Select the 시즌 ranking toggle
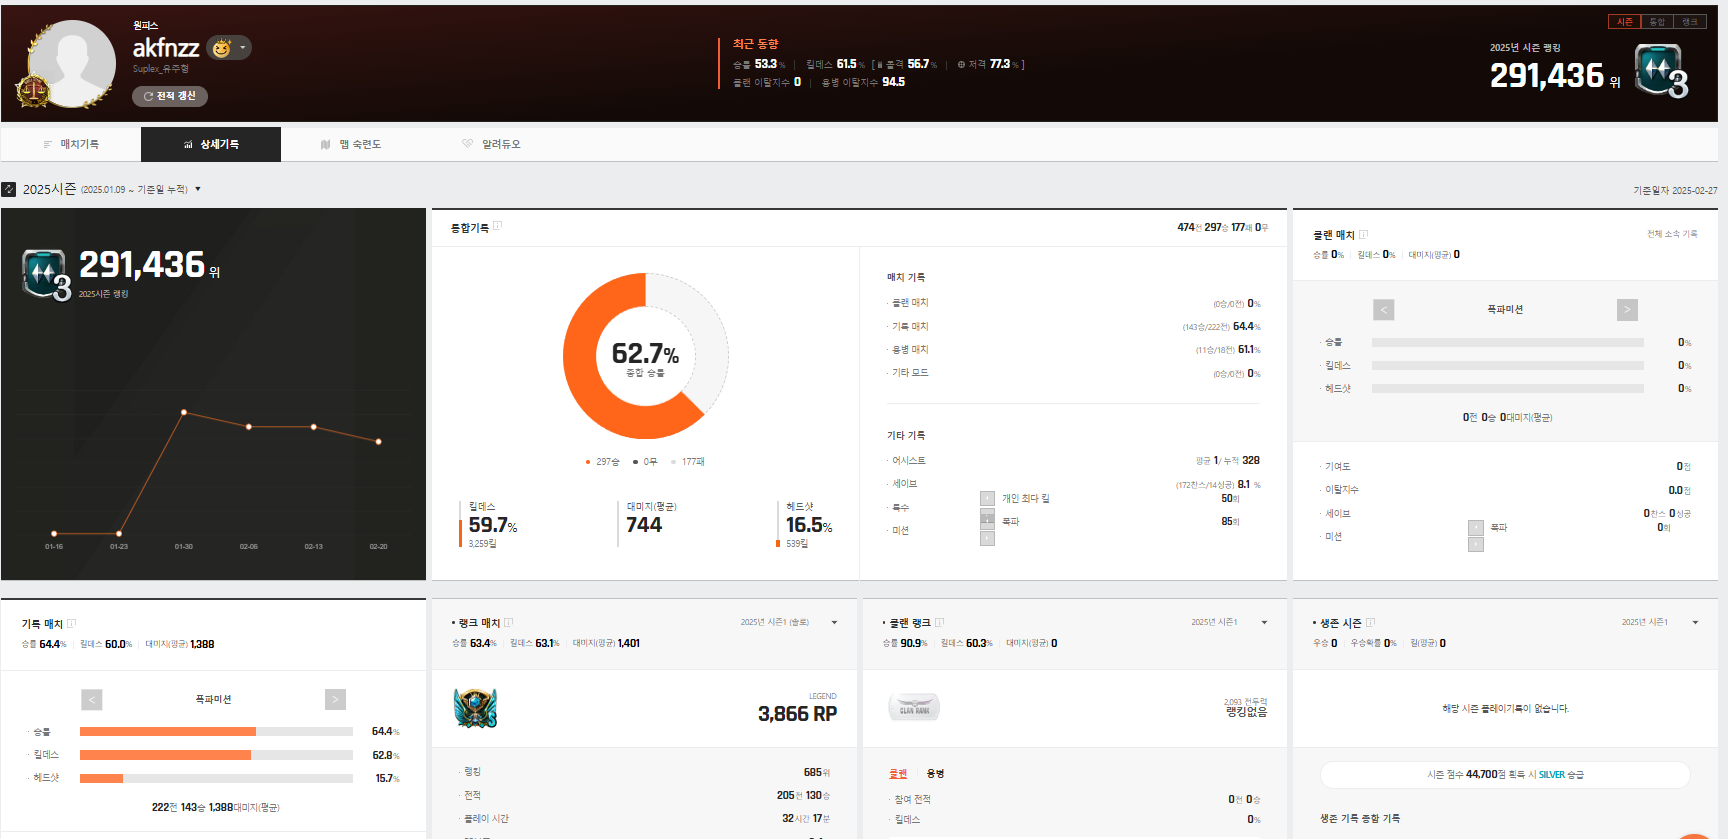Viewport: 1728px width, 839px height. pyautogui.click(x=1625, y=22)
